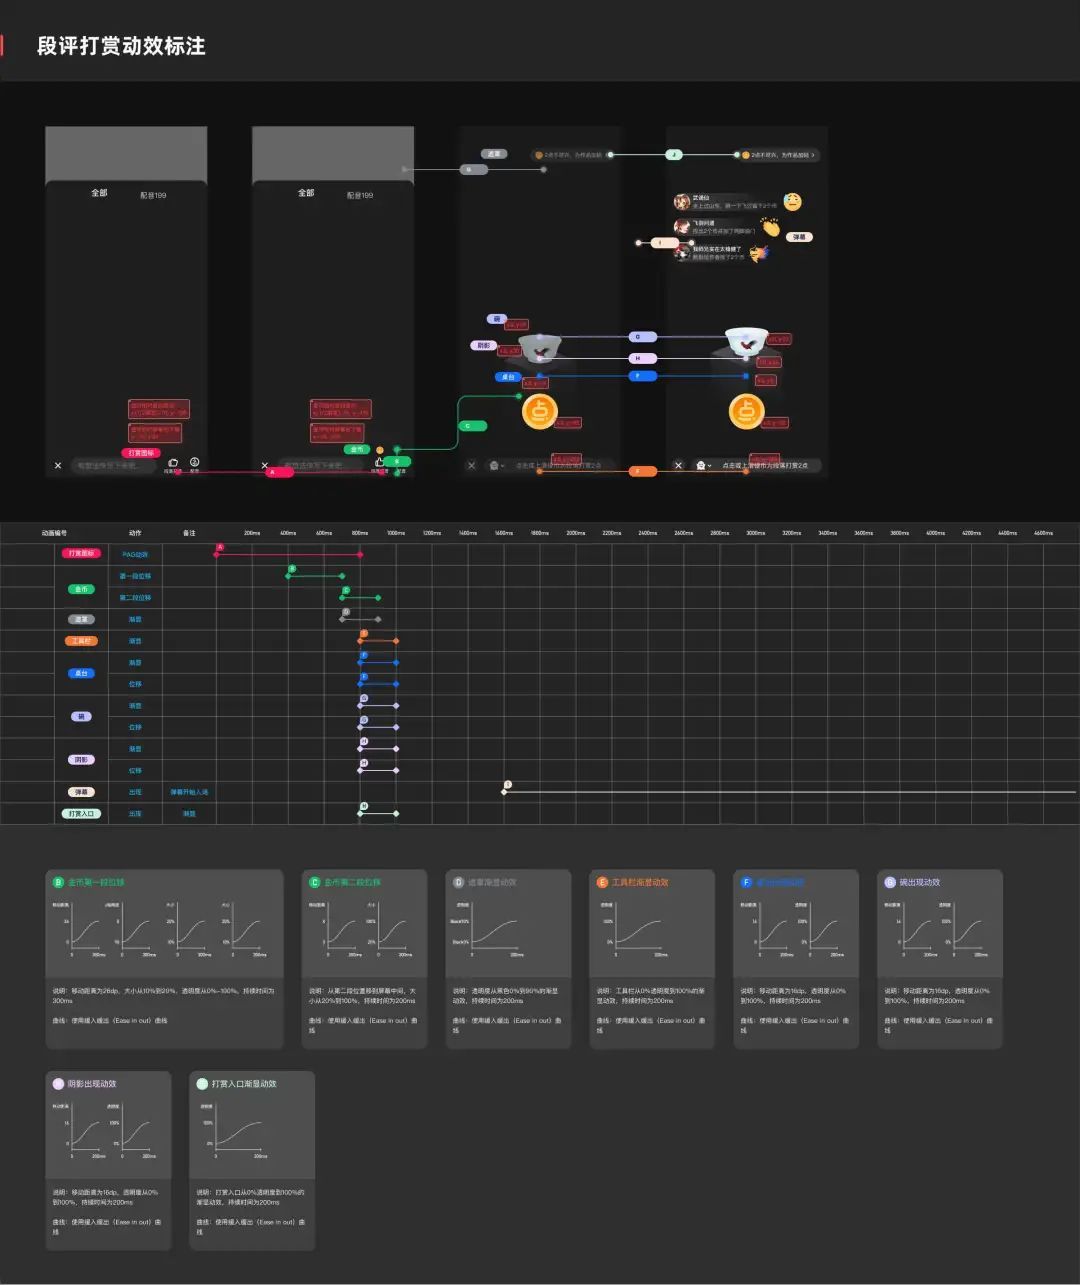1080x1285 pixels.
Task: Click the white bowl image above rightmost coin
Action: 746,340
